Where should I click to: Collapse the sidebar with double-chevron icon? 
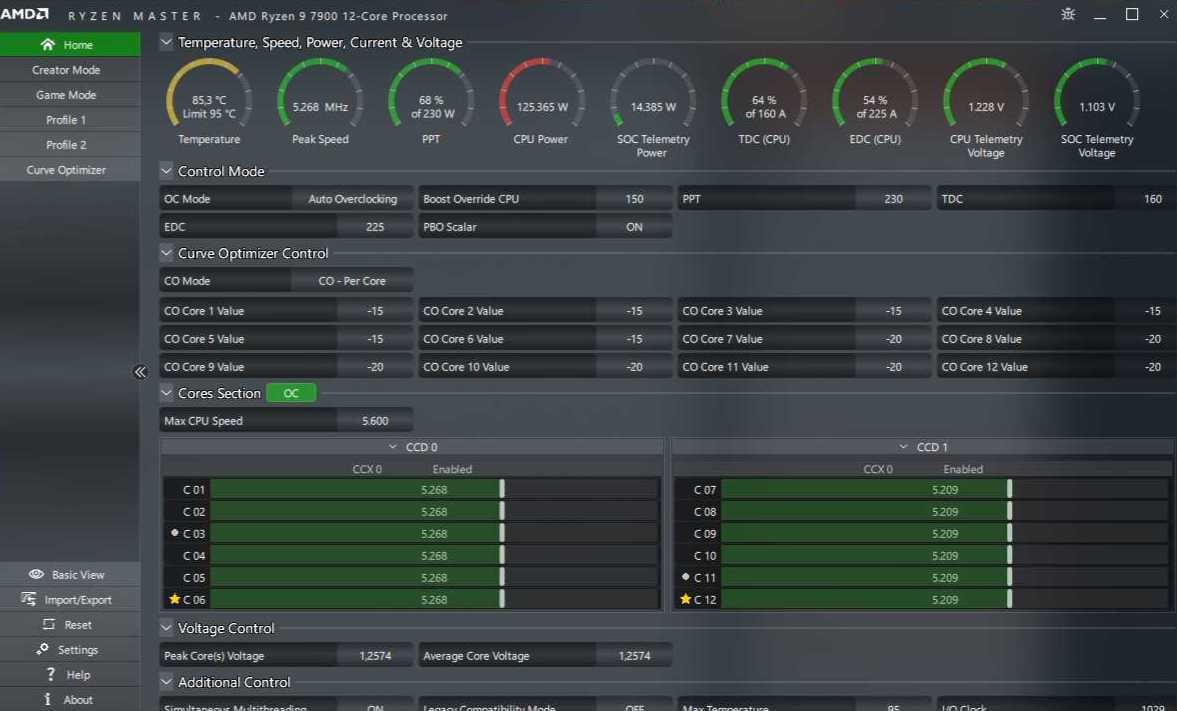tap(140, 372)
